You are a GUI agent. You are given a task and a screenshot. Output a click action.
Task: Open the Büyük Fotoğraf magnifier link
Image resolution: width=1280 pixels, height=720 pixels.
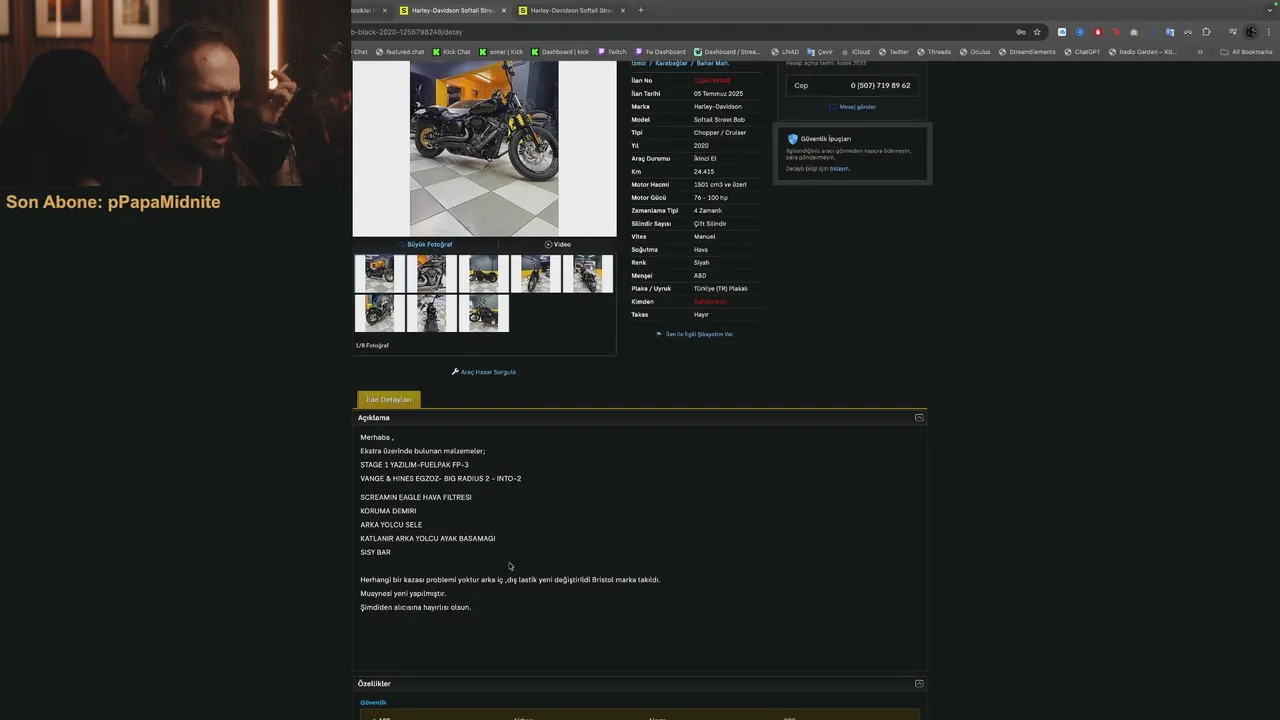(426, 244)
